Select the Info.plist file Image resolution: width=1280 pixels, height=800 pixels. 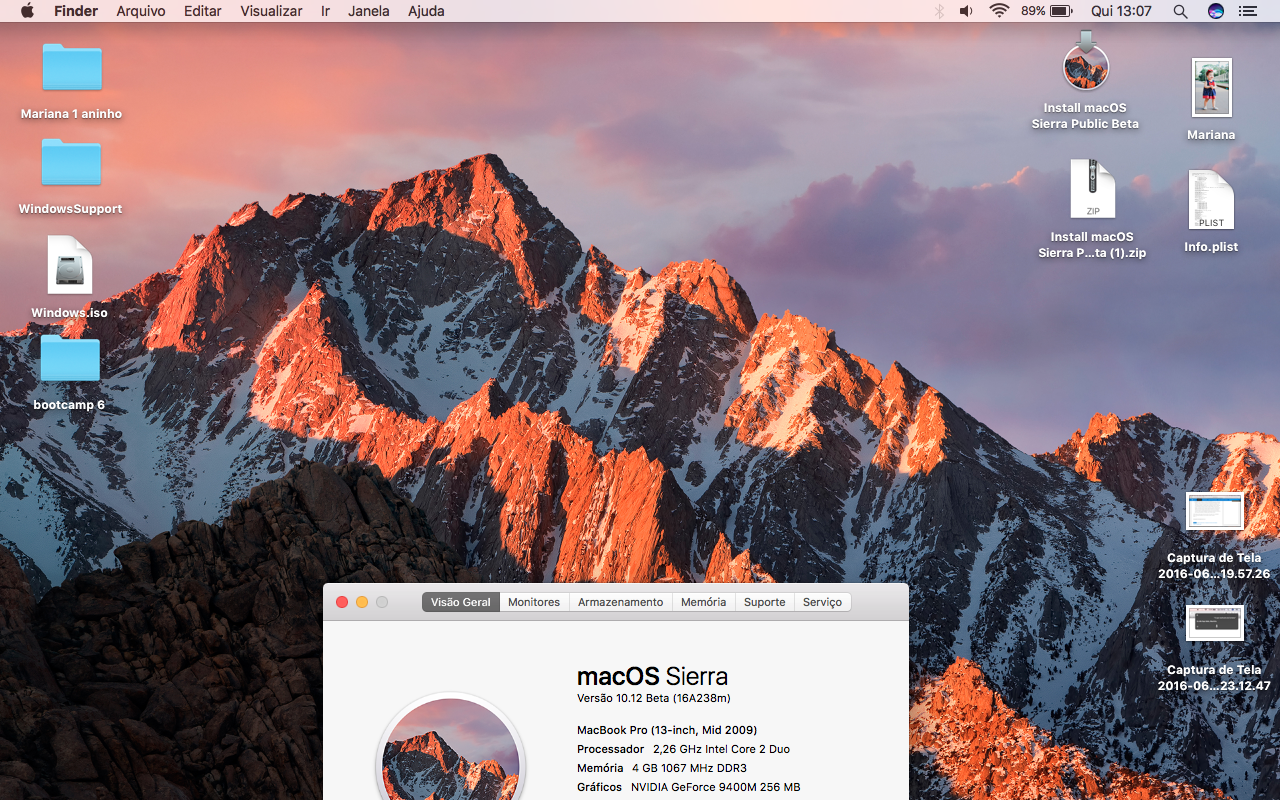[x=1211, y=211]
